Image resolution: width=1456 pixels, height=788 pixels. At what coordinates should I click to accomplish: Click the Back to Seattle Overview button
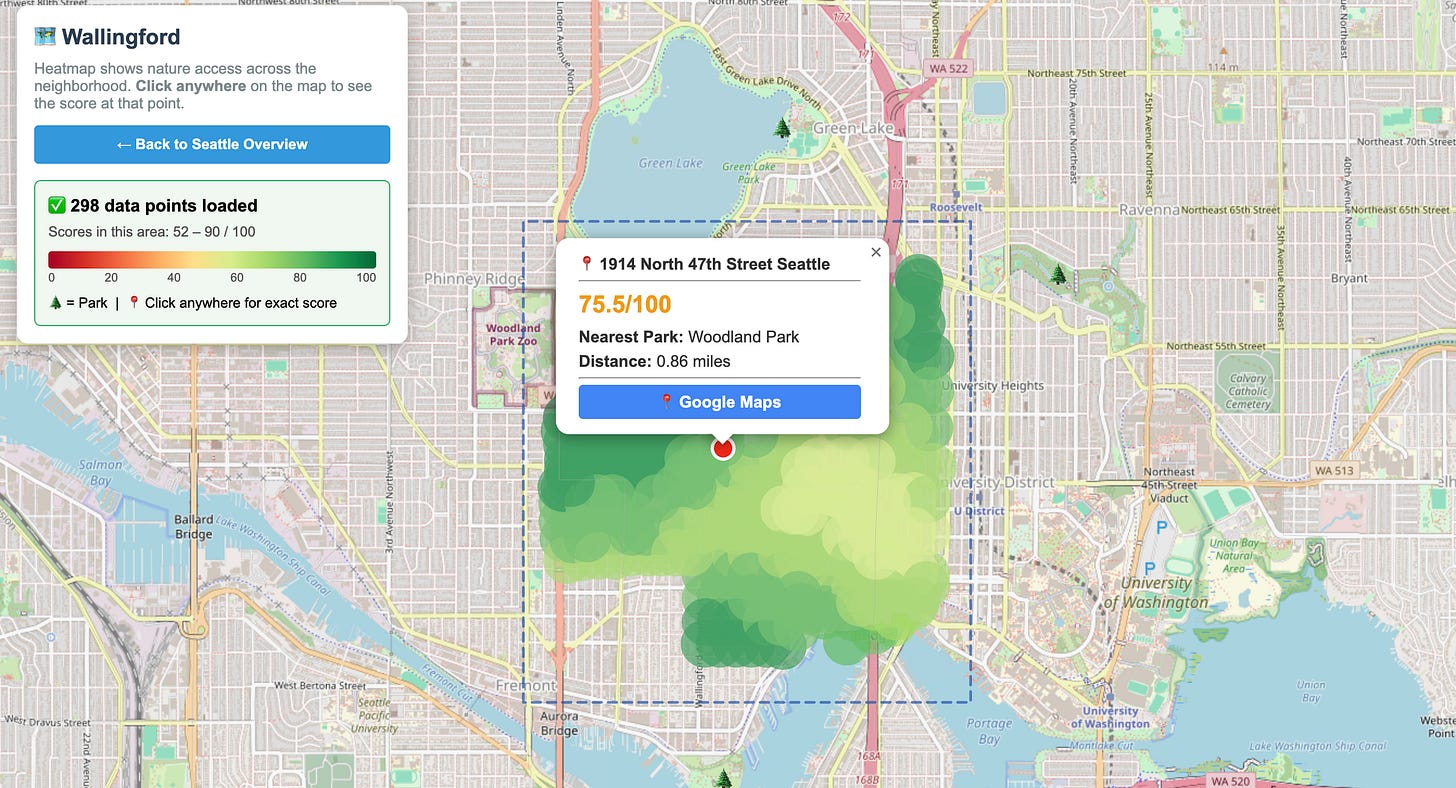(x=212, y=144)
